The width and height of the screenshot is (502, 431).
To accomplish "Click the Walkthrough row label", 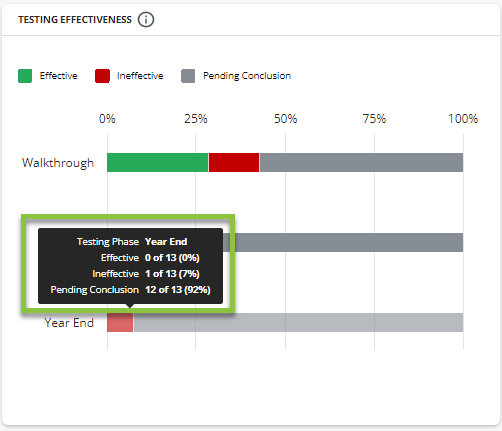I will tap(58, 163).
